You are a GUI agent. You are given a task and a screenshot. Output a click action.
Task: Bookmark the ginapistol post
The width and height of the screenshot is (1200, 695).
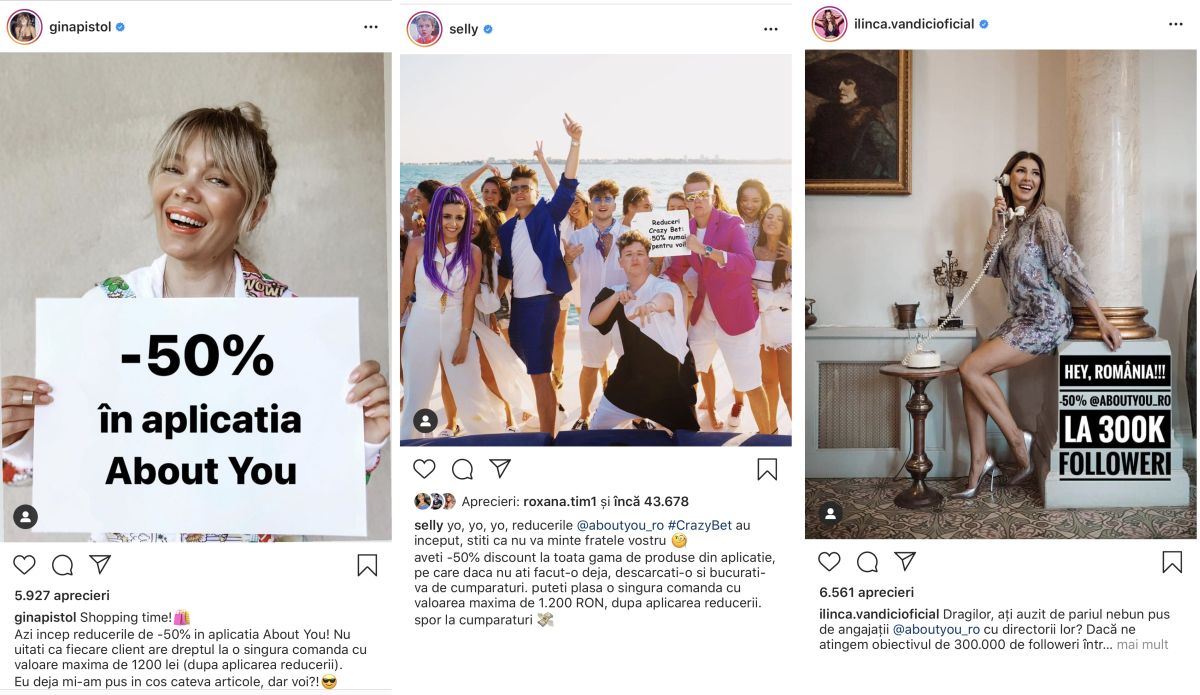367,565
